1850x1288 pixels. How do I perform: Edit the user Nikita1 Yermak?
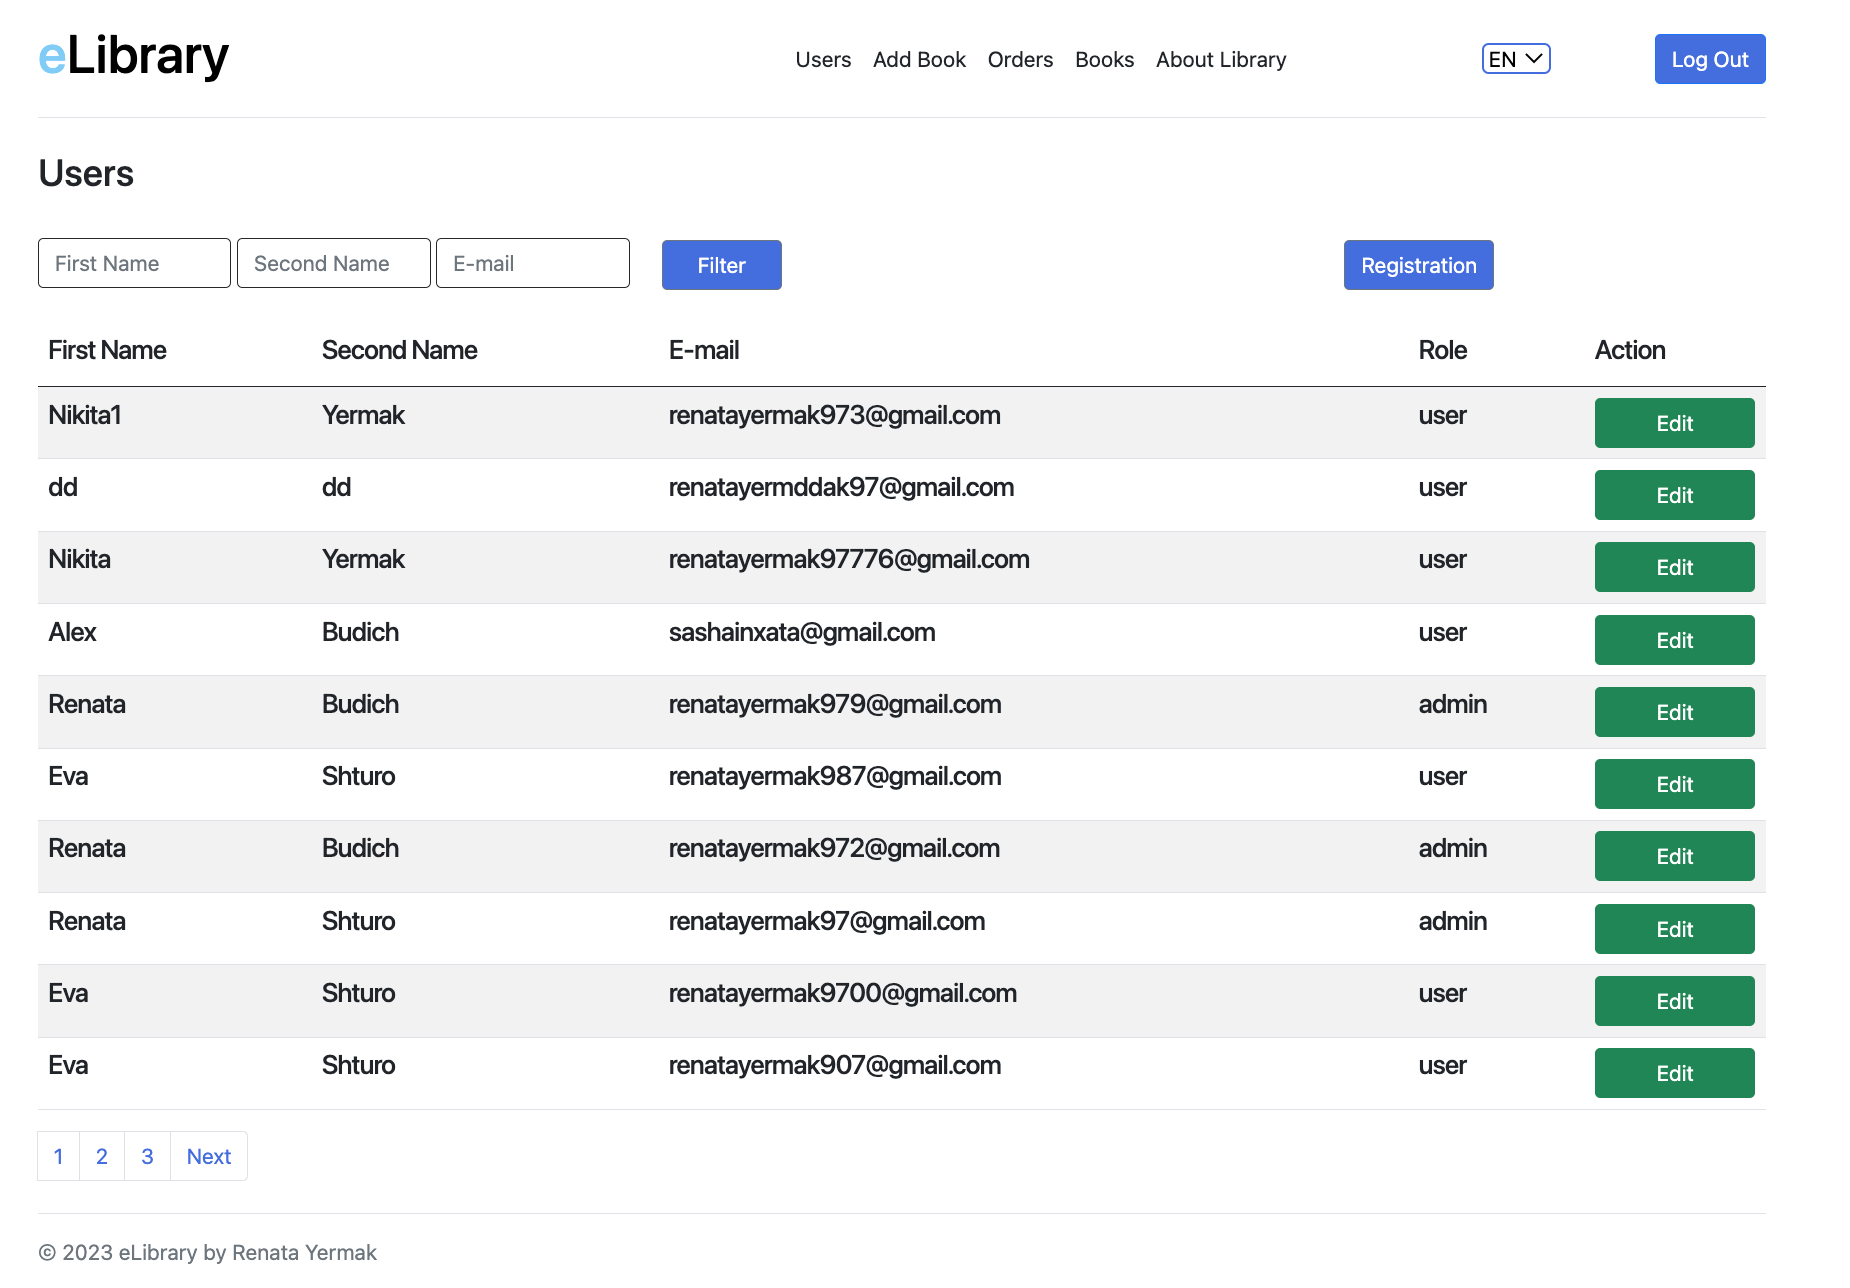click(x=1674, y=423)
